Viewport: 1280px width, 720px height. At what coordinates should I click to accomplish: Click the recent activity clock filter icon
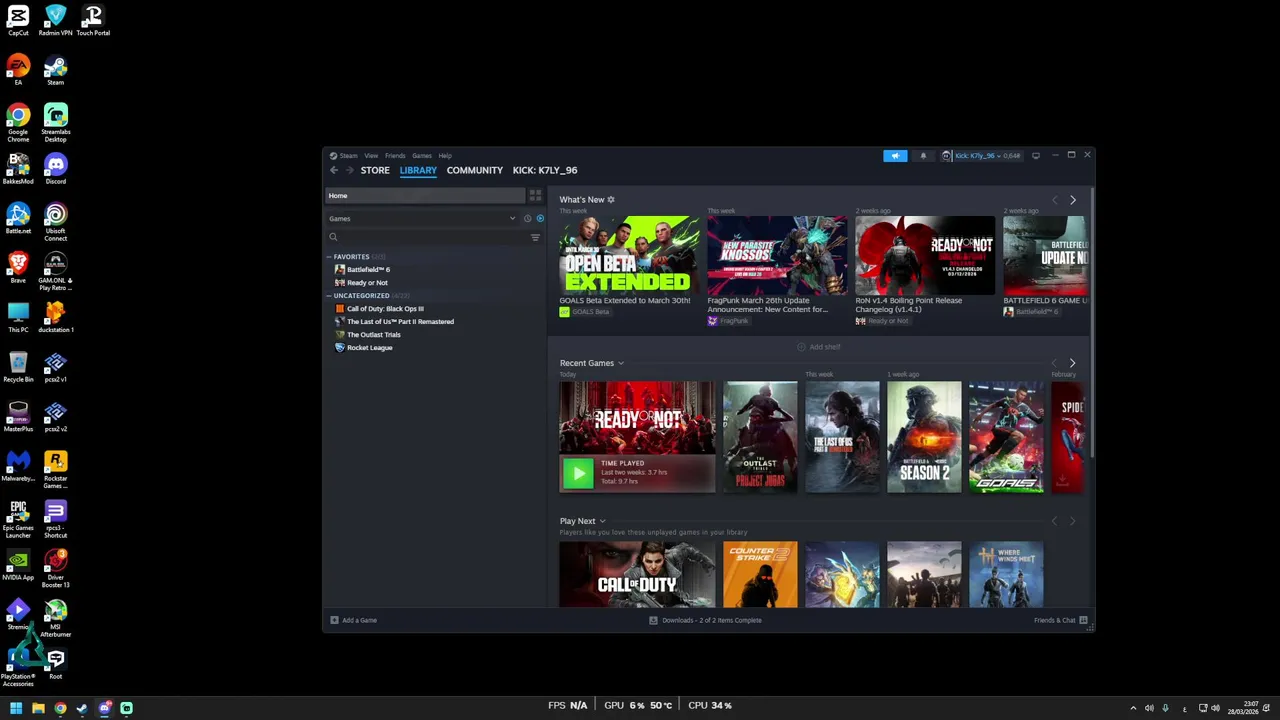pyautogui.click(x=527, y=218)
